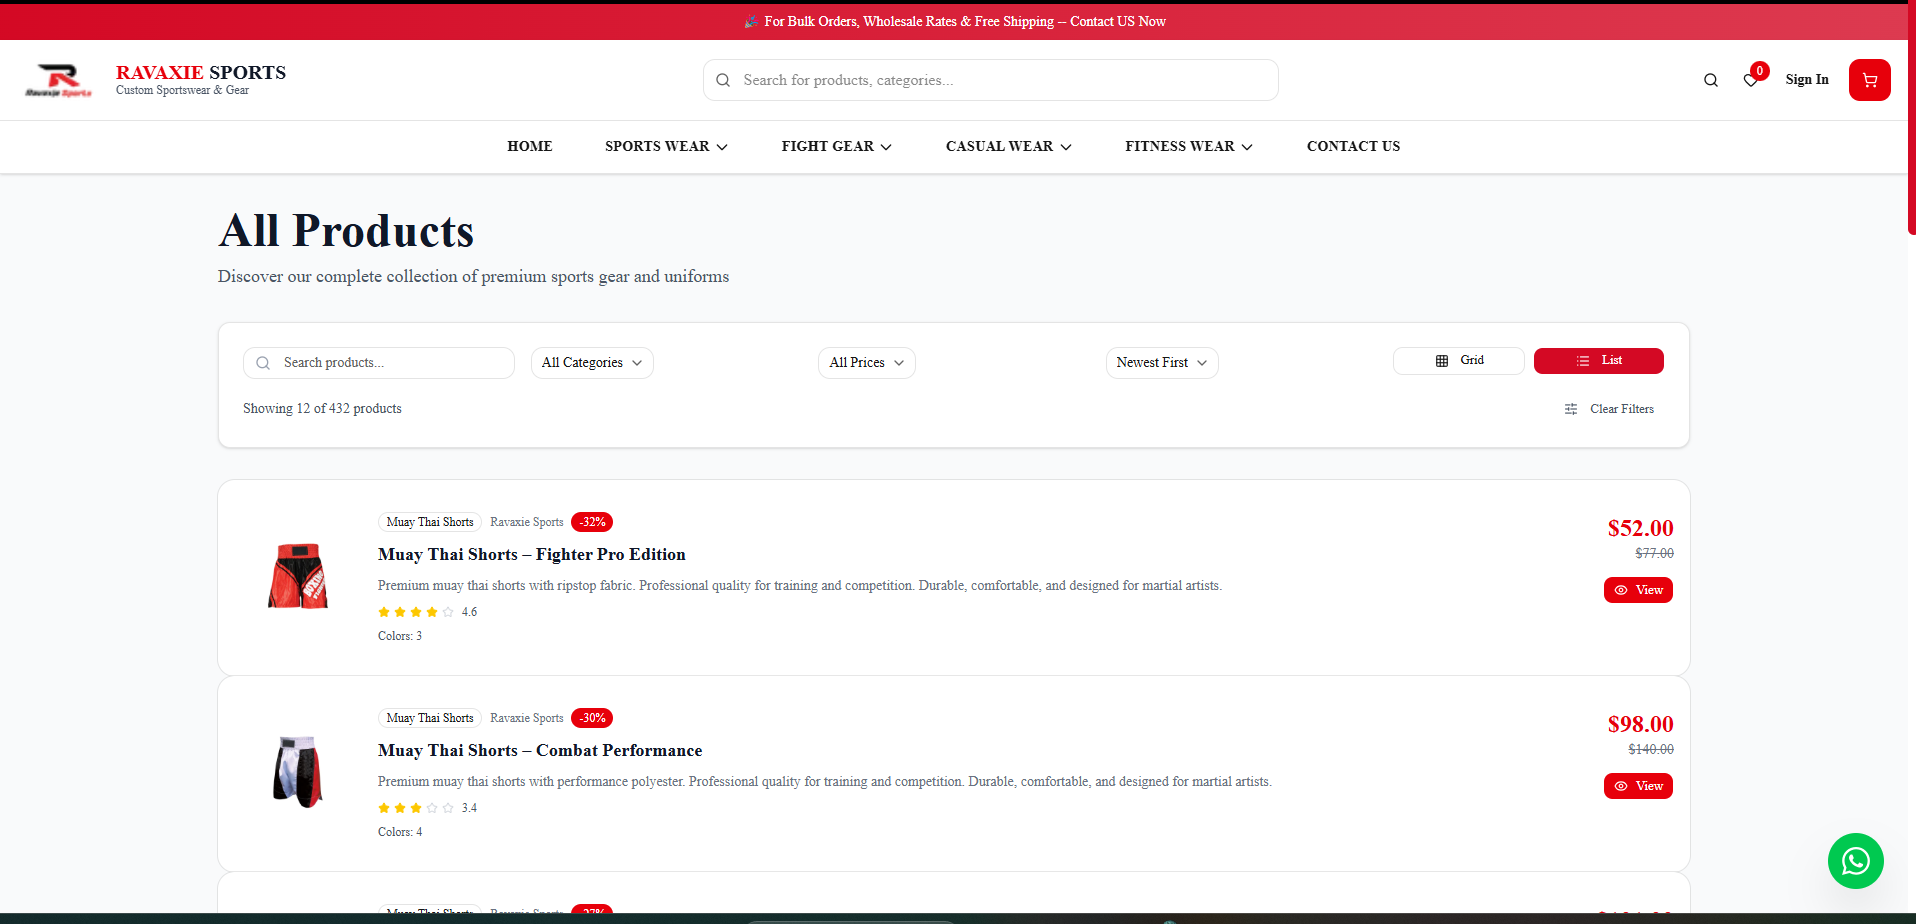
Task: Open the red shopping cart button
Action: pos(1869,80)
